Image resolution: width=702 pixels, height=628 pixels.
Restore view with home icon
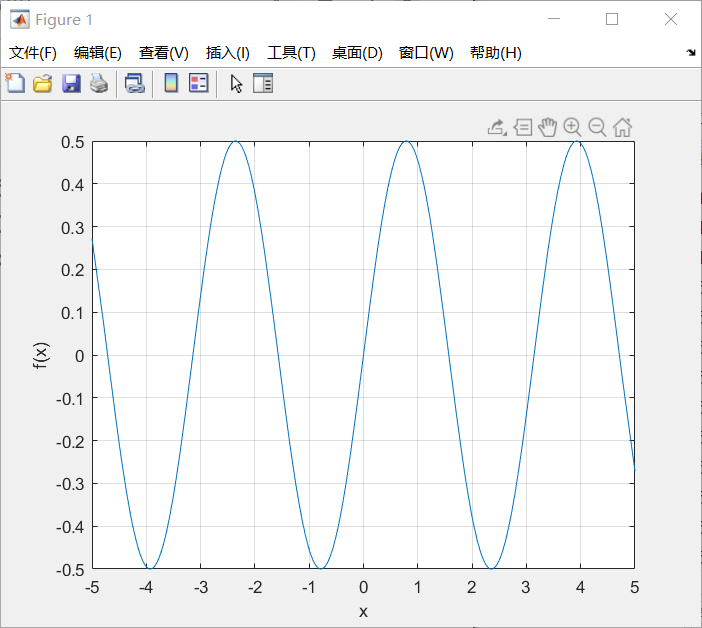pos(622,128)
